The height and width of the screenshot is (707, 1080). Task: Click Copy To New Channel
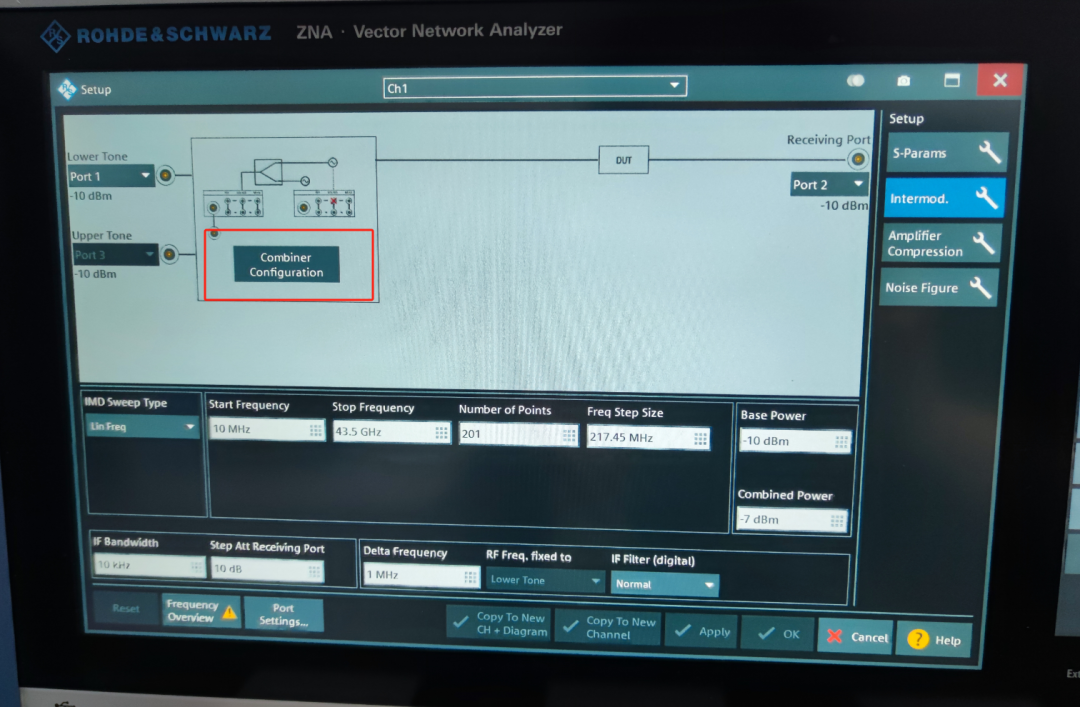(x=608, y=627)
